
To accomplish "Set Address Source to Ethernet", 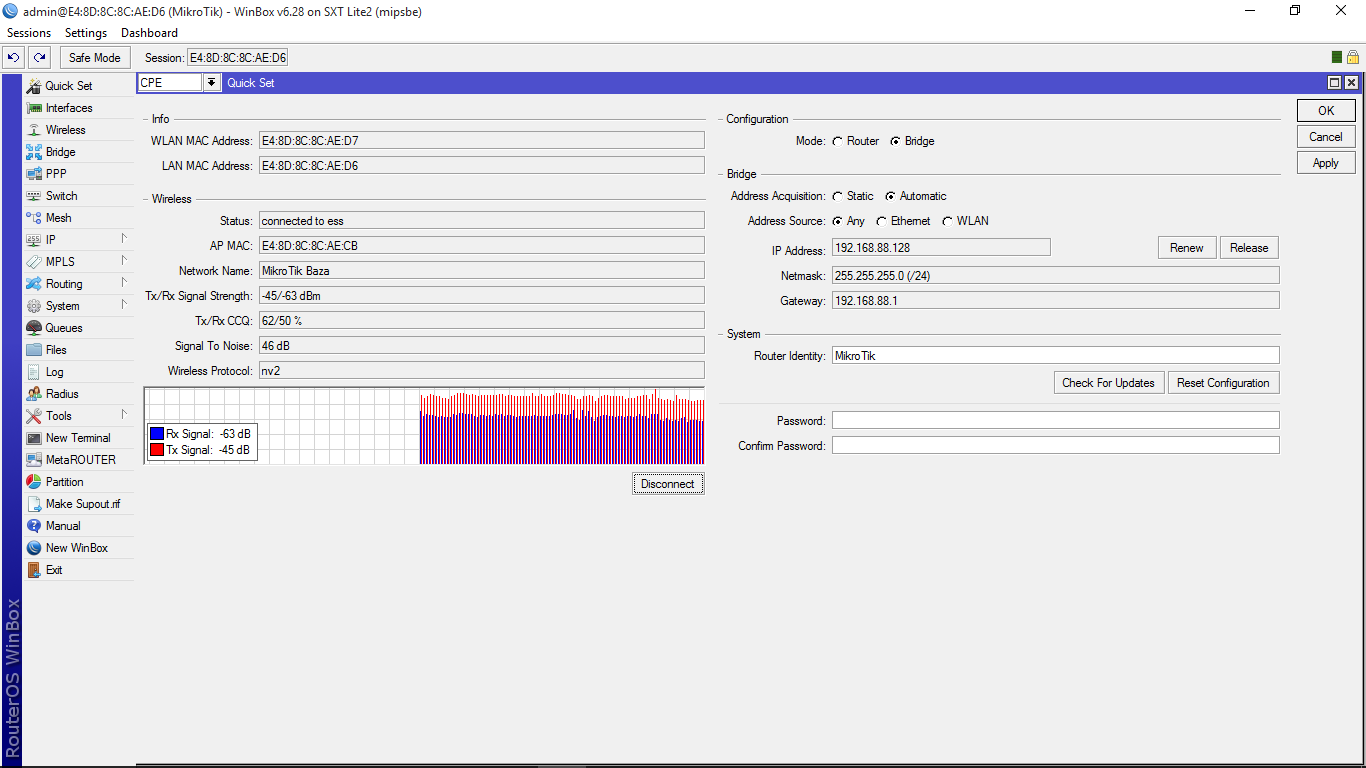I will pos(881,221).
